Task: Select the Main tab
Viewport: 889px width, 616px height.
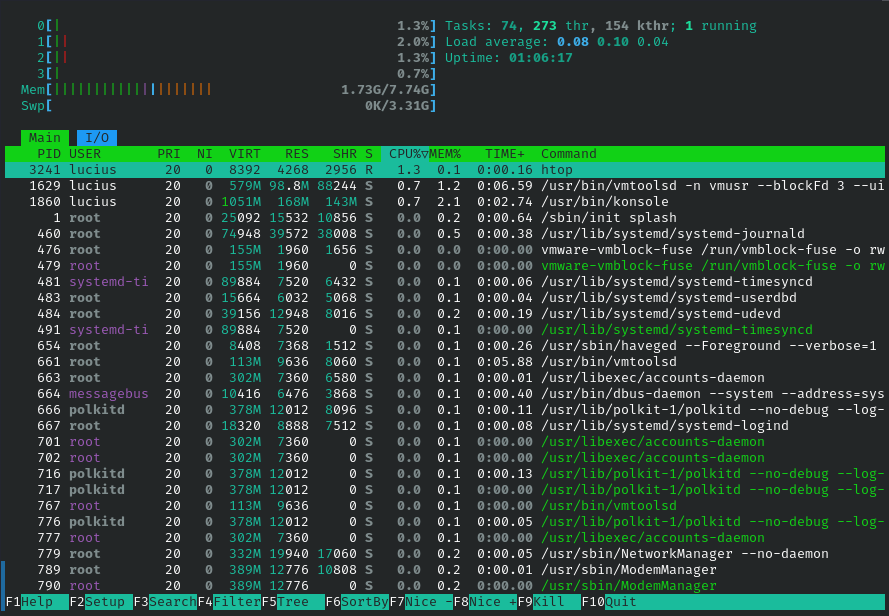Action: 44,138
